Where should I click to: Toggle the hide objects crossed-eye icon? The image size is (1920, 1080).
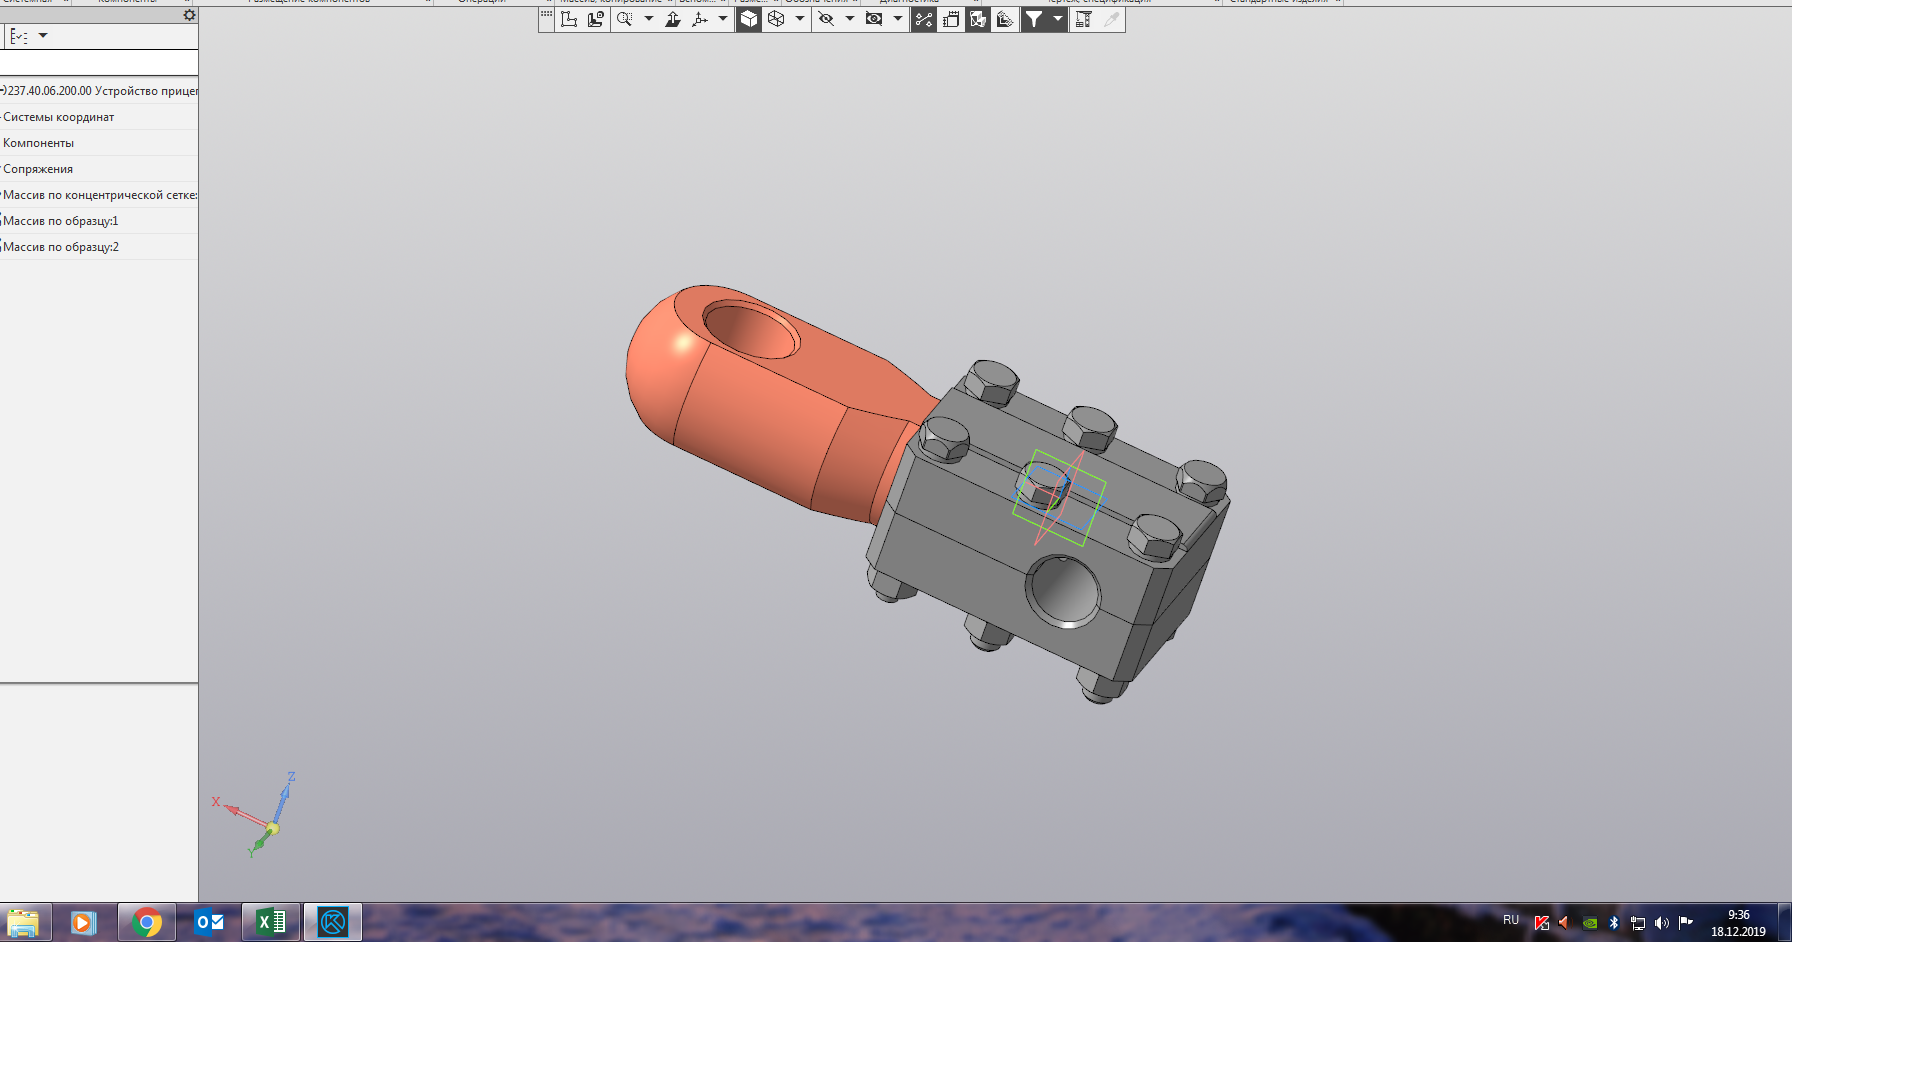pyautogui.click(x=826, y=19)
